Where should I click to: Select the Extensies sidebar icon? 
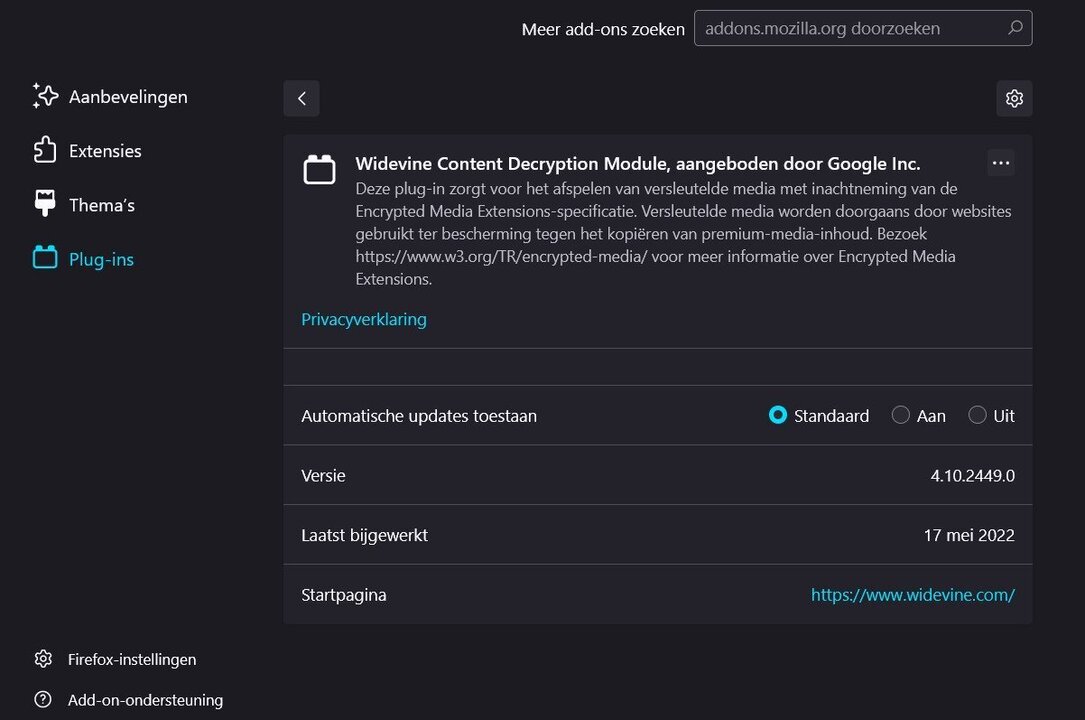[x=45, y=150]
